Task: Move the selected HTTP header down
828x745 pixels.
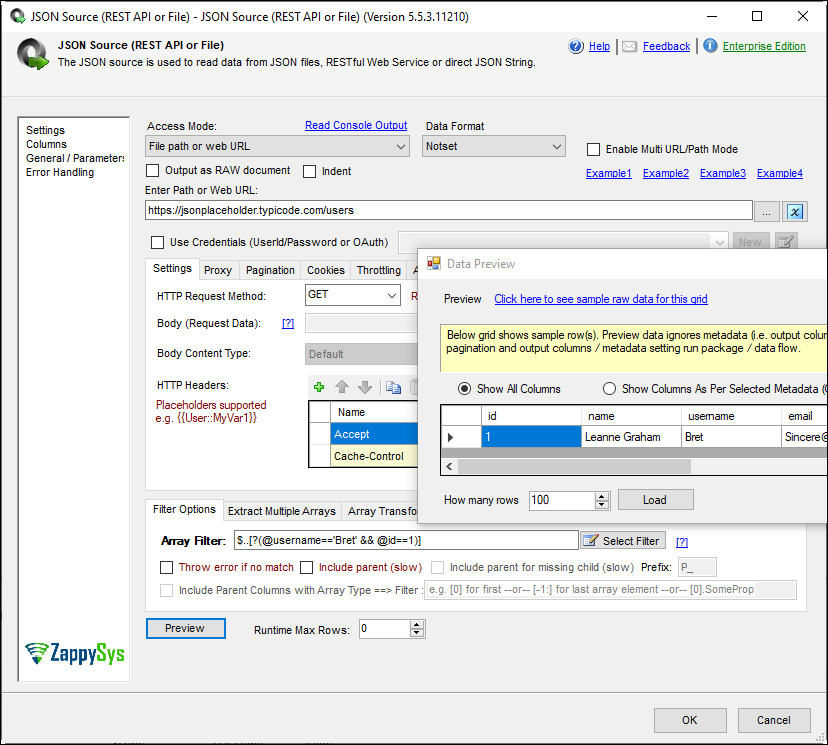Action: click(365, 387)
